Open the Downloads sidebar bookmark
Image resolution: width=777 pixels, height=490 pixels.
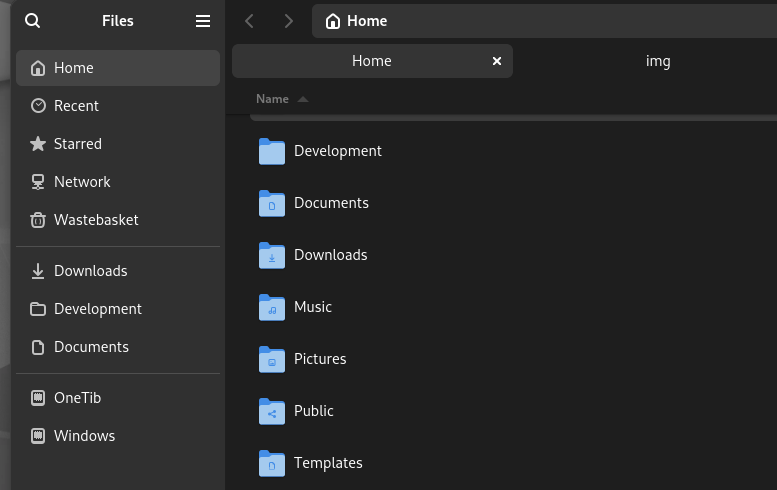coord(118,271)
